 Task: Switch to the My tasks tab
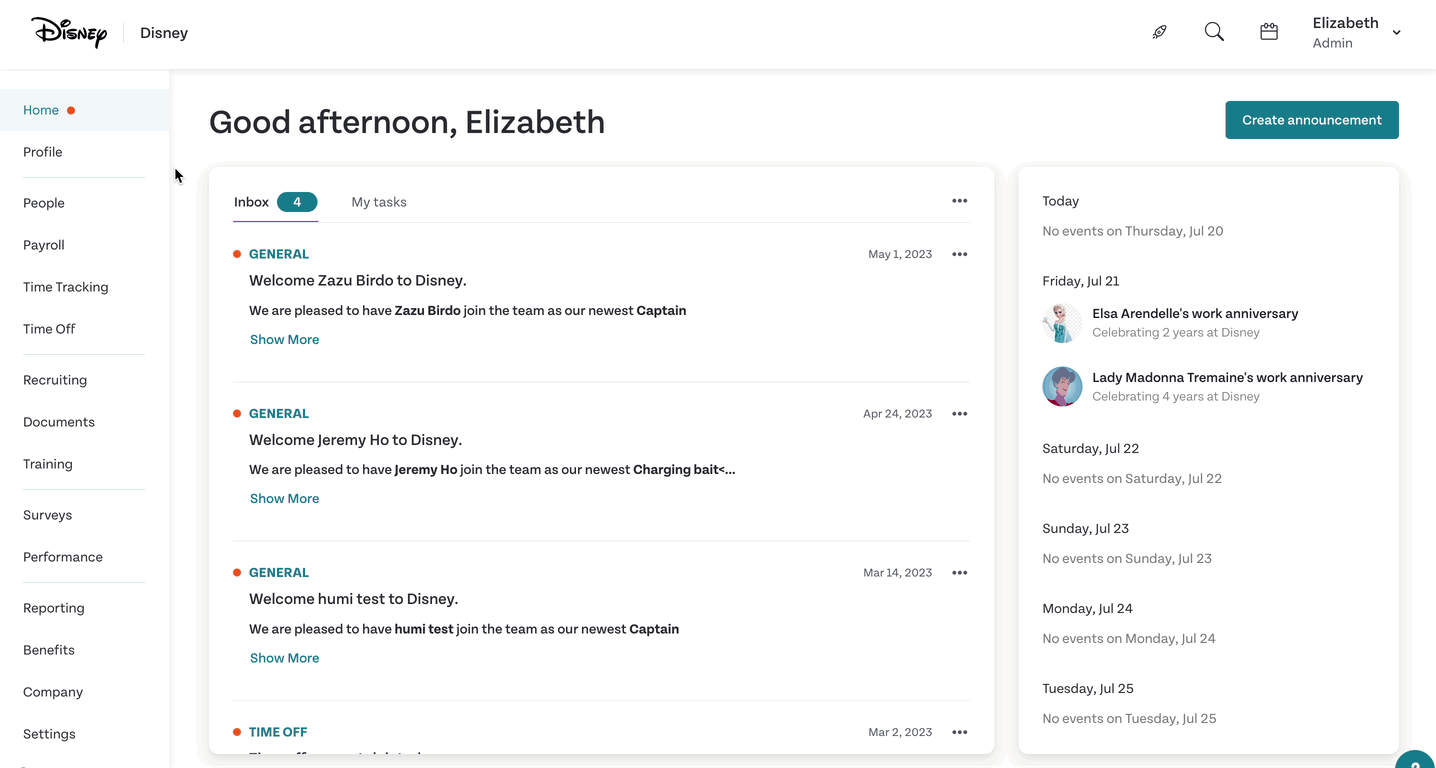379,202
